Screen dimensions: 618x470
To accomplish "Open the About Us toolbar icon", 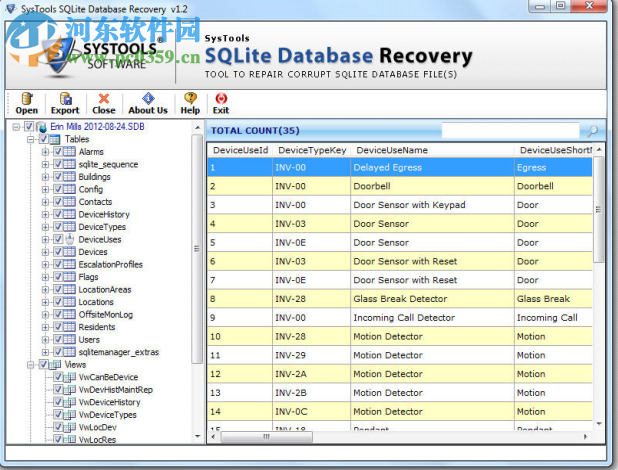I will click(148, 98).
